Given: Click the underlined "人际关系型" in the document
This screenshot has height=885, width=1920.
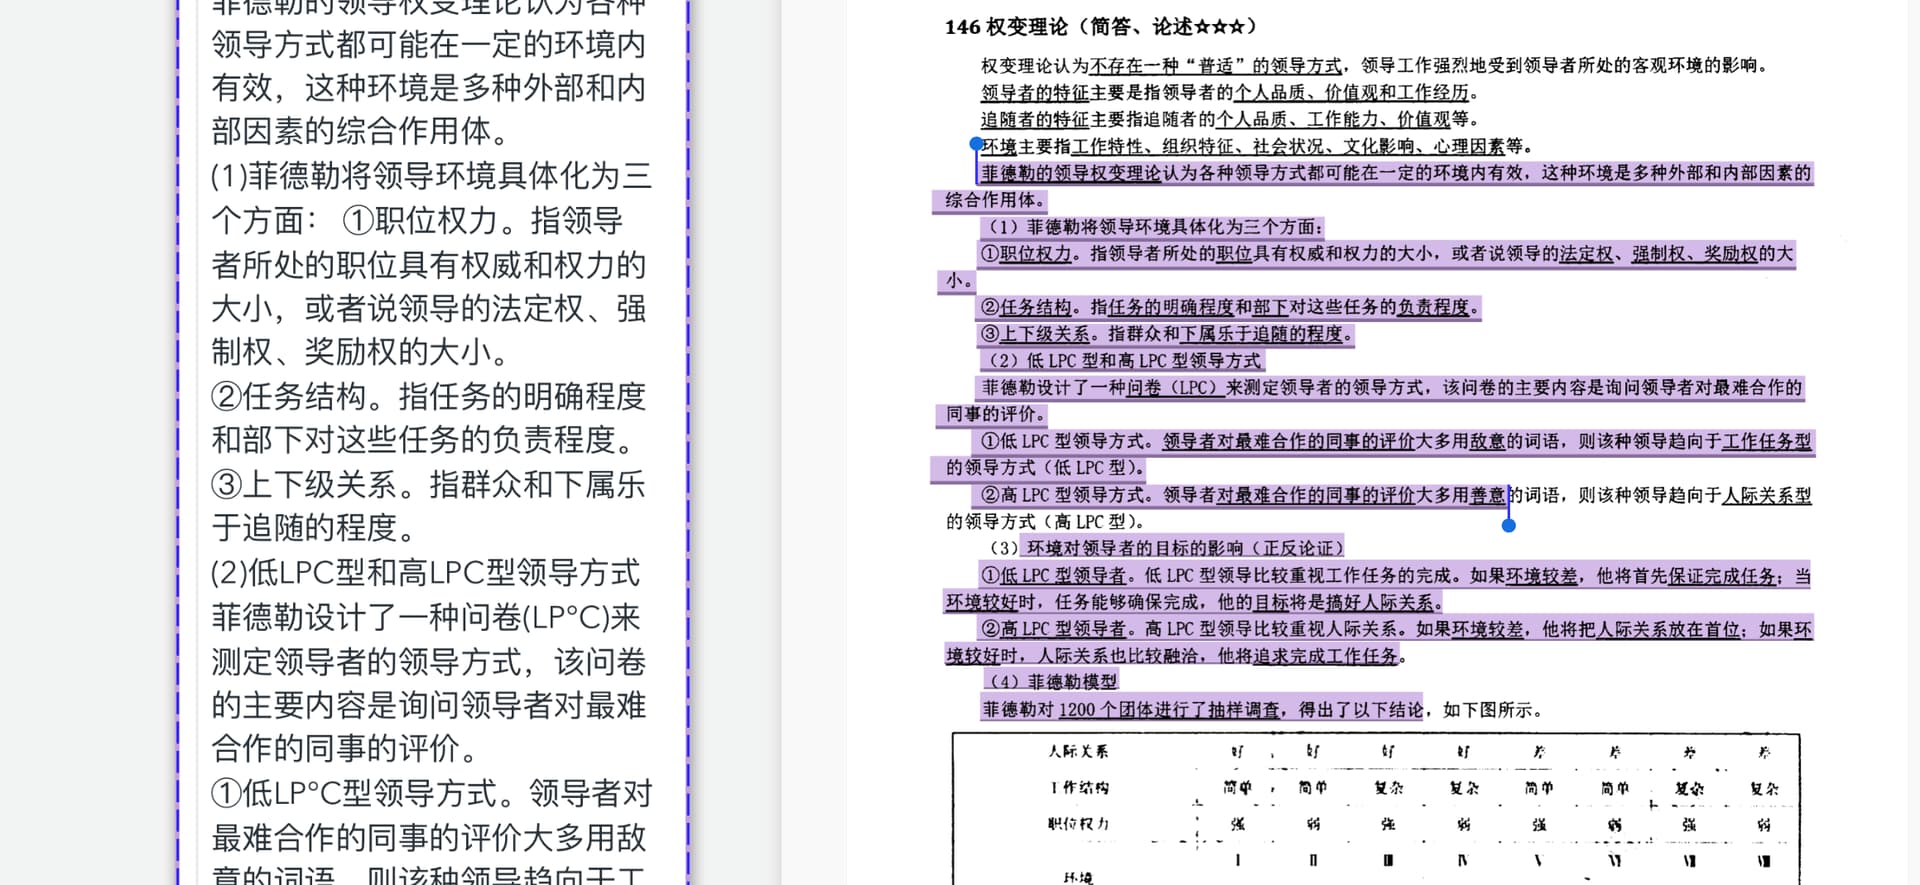Looking at the screenshot, I should click(1766, 495).
